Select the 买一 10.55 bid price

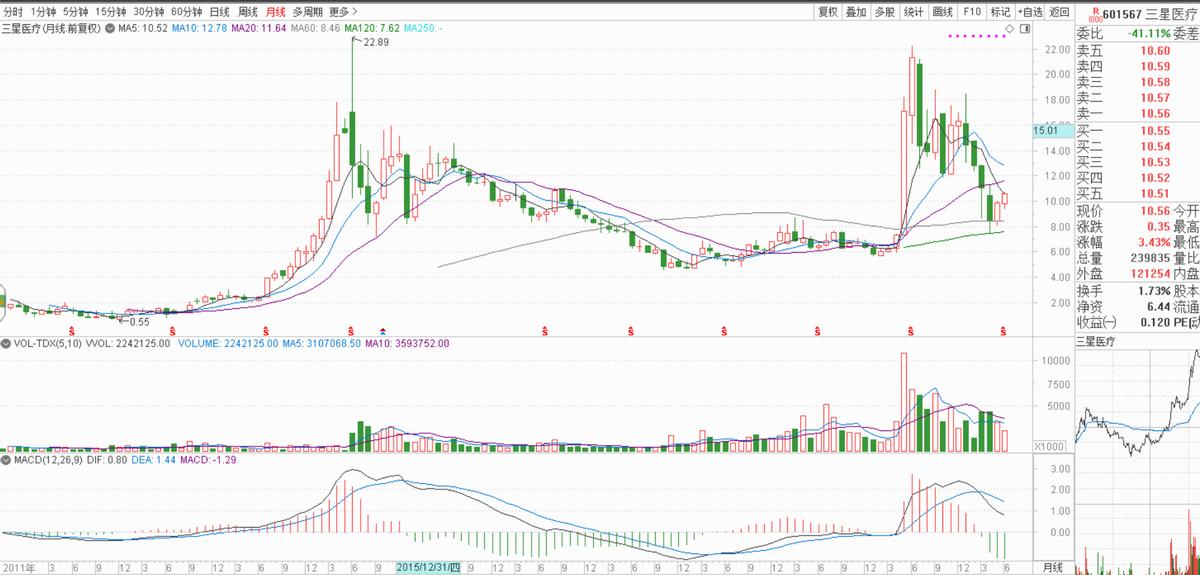1137,131
